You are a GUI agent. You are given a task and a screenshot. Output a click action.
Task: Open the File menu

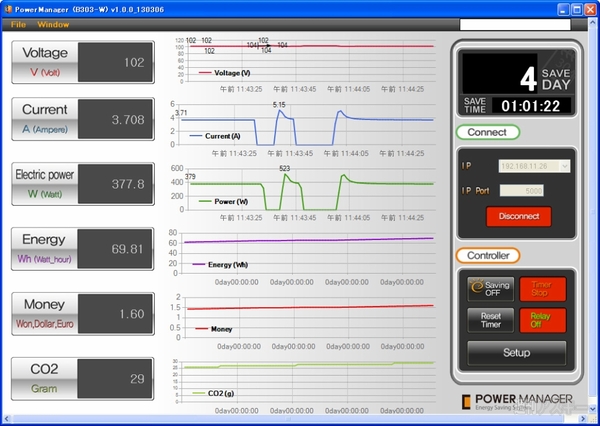coord(18,24)
